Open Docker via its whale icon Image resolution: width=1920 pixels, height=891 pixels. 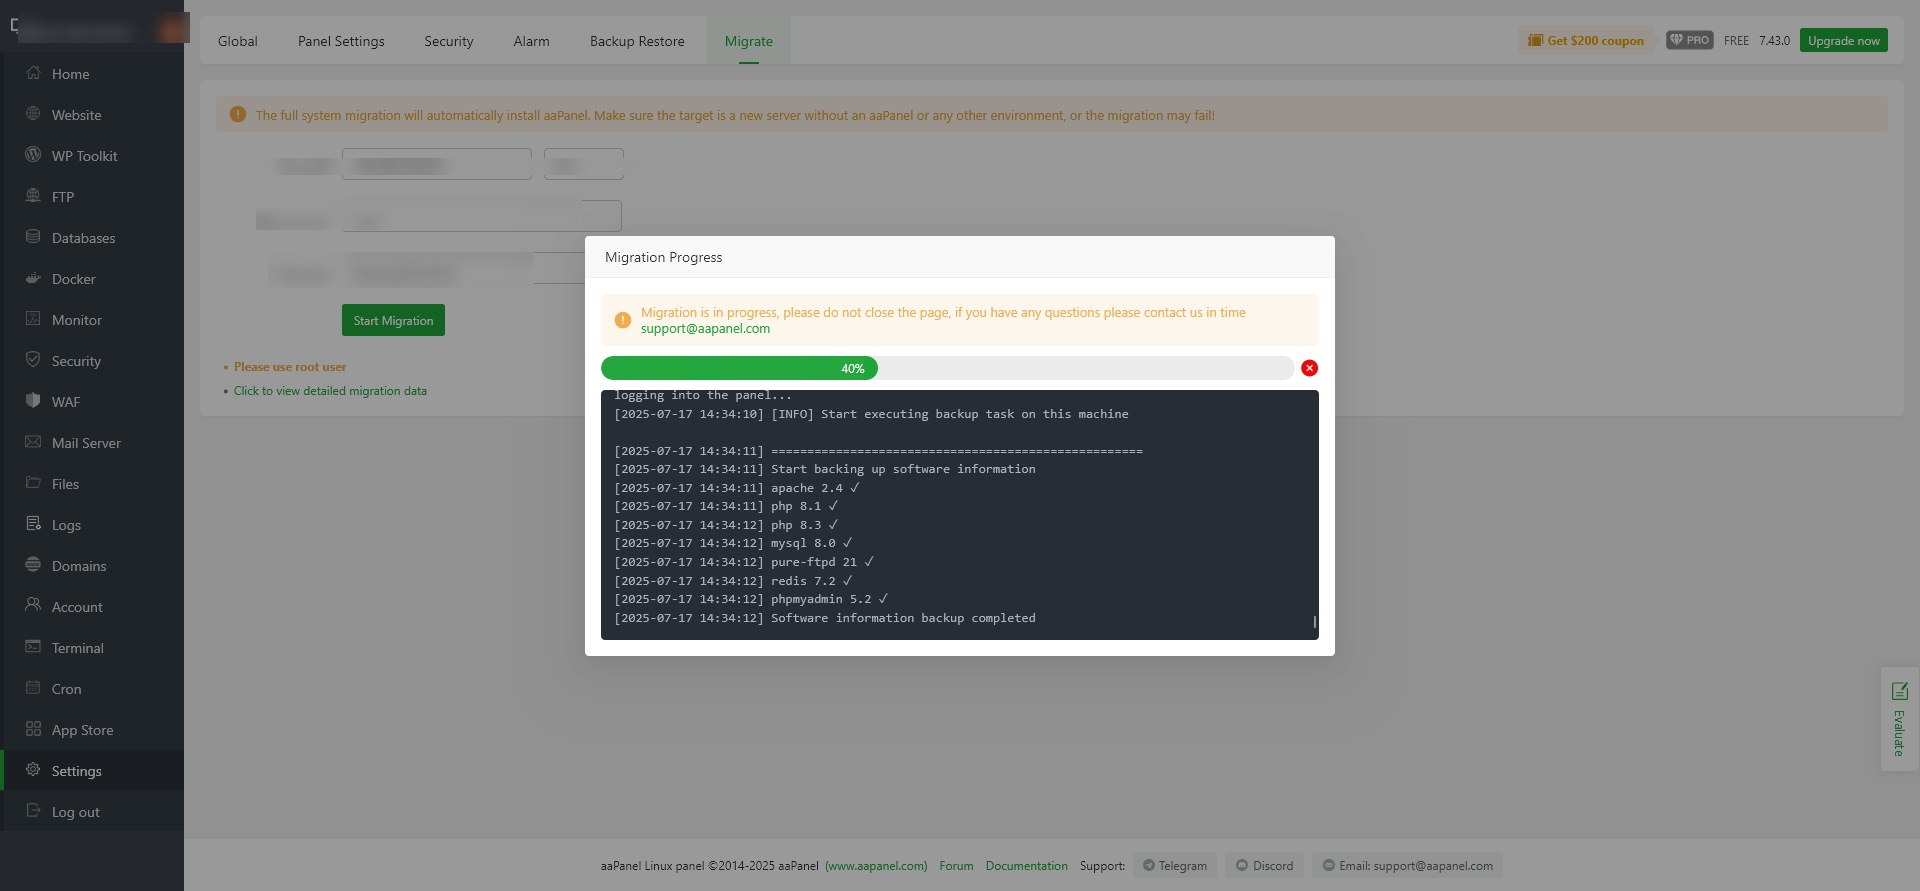click(x=33, y=278)
